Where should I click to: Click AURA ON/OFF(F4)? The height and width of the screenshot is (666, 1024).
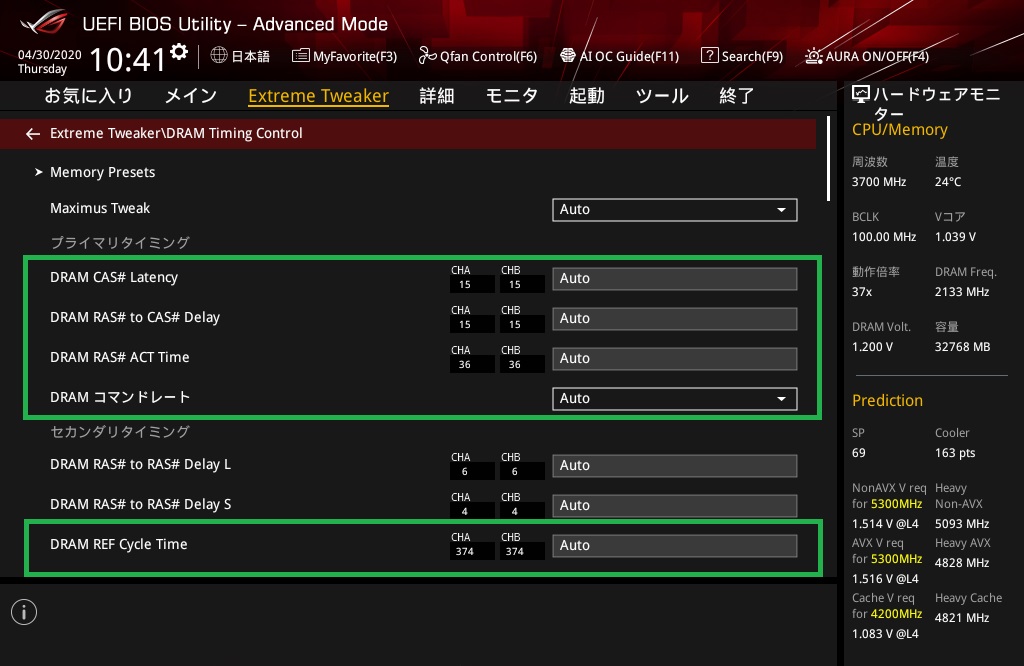click(x=877, y=56)
